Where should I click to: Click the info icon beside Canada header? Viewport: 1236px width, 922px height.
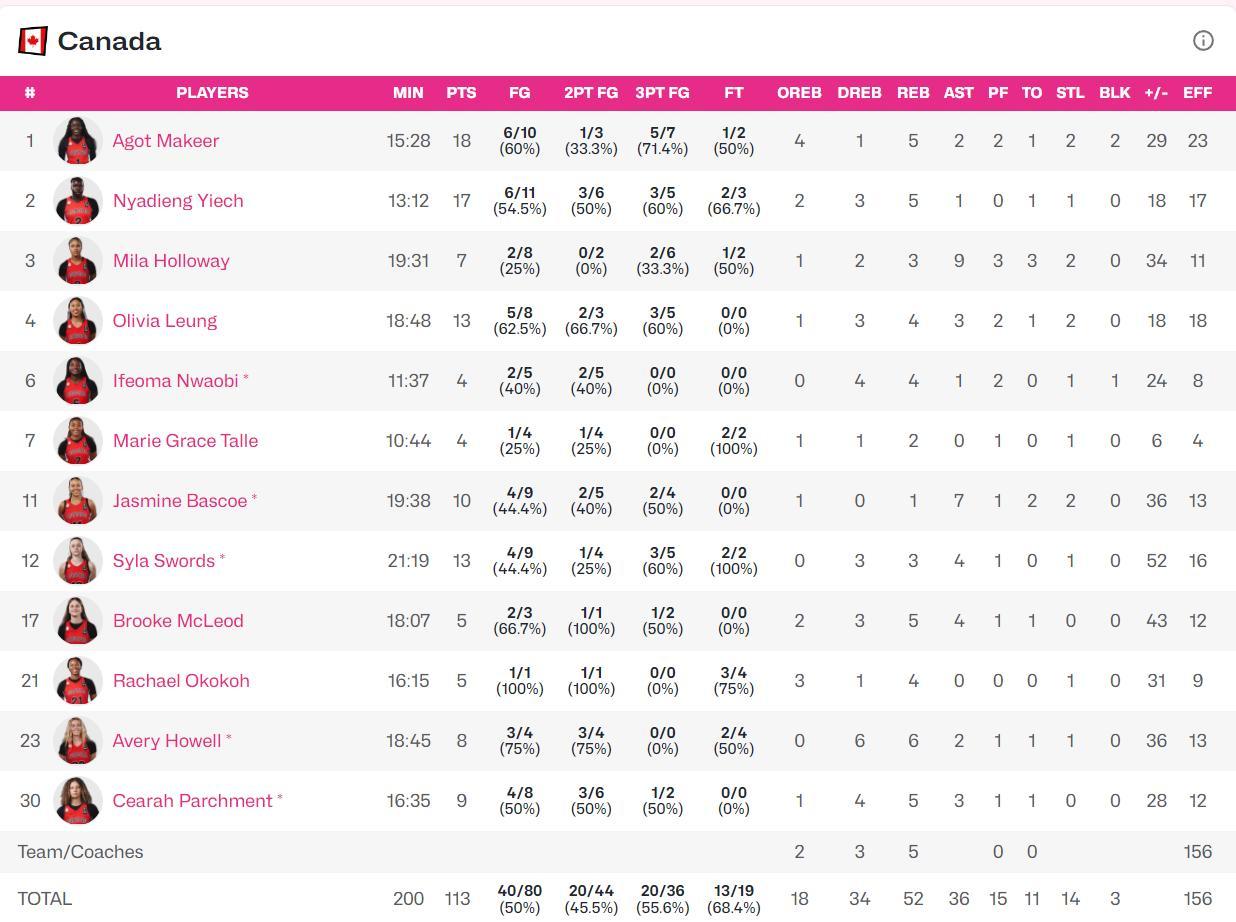coord(1203,40)
